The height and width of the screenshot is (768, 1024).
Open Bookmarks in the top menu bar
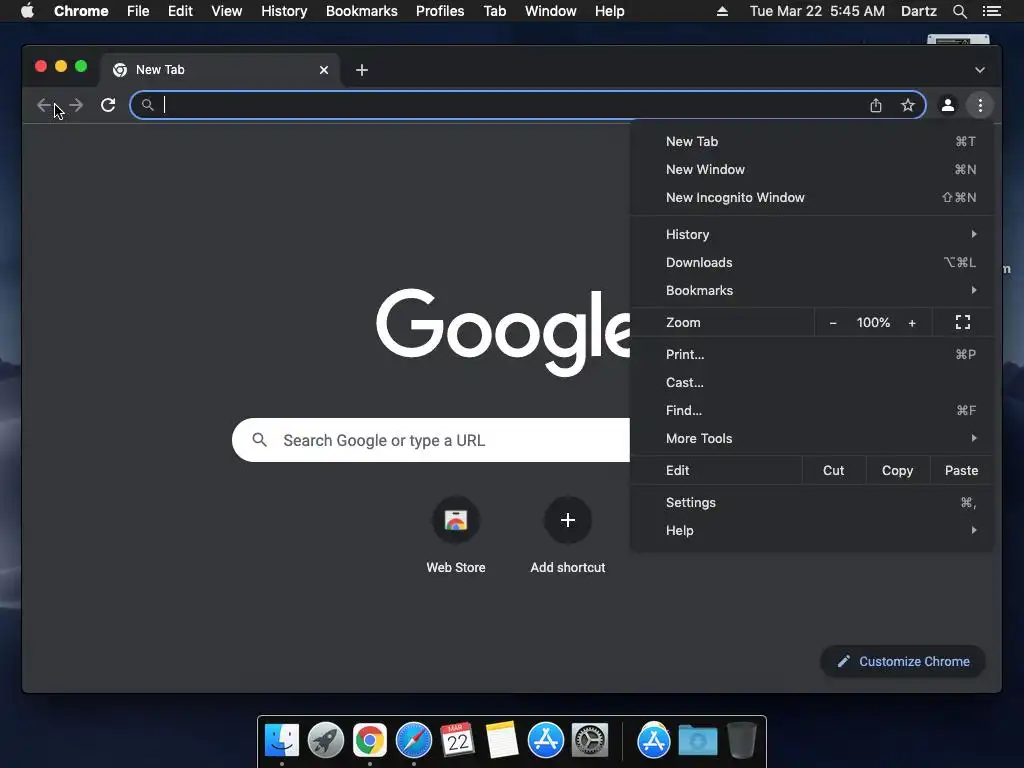[362, 11]
